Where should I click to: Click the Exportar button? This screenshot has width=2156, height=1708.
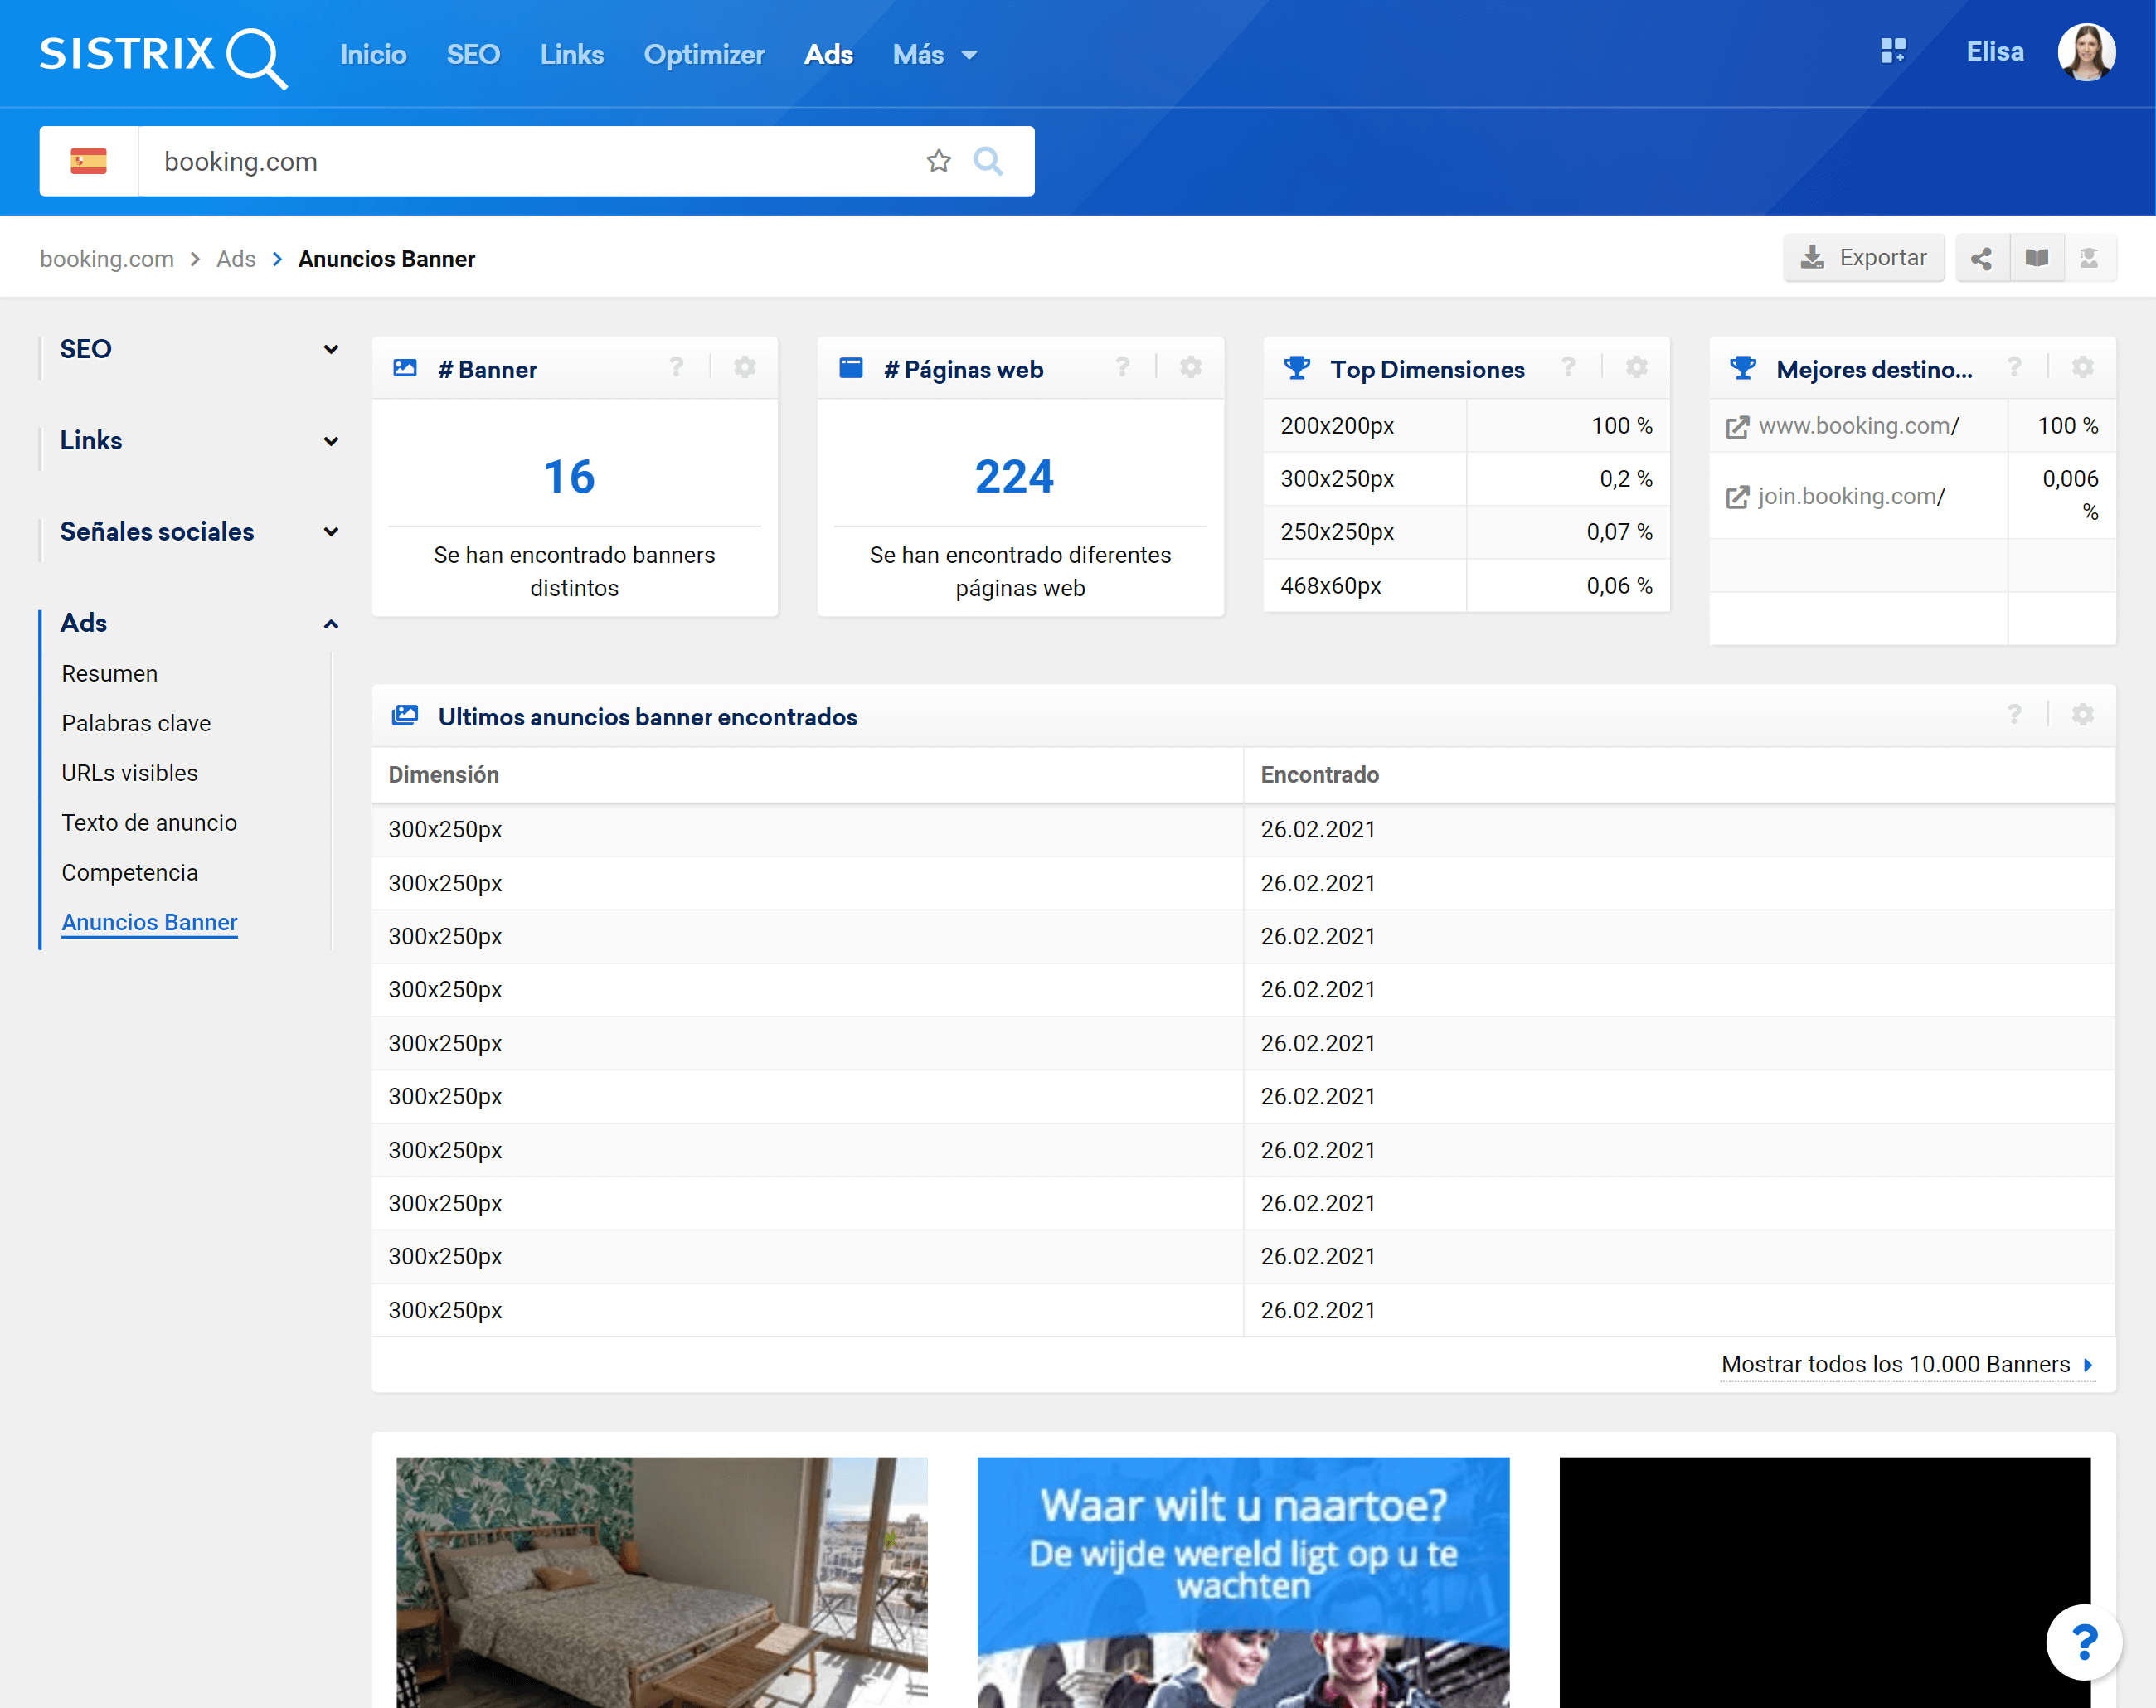[1863, 259]
